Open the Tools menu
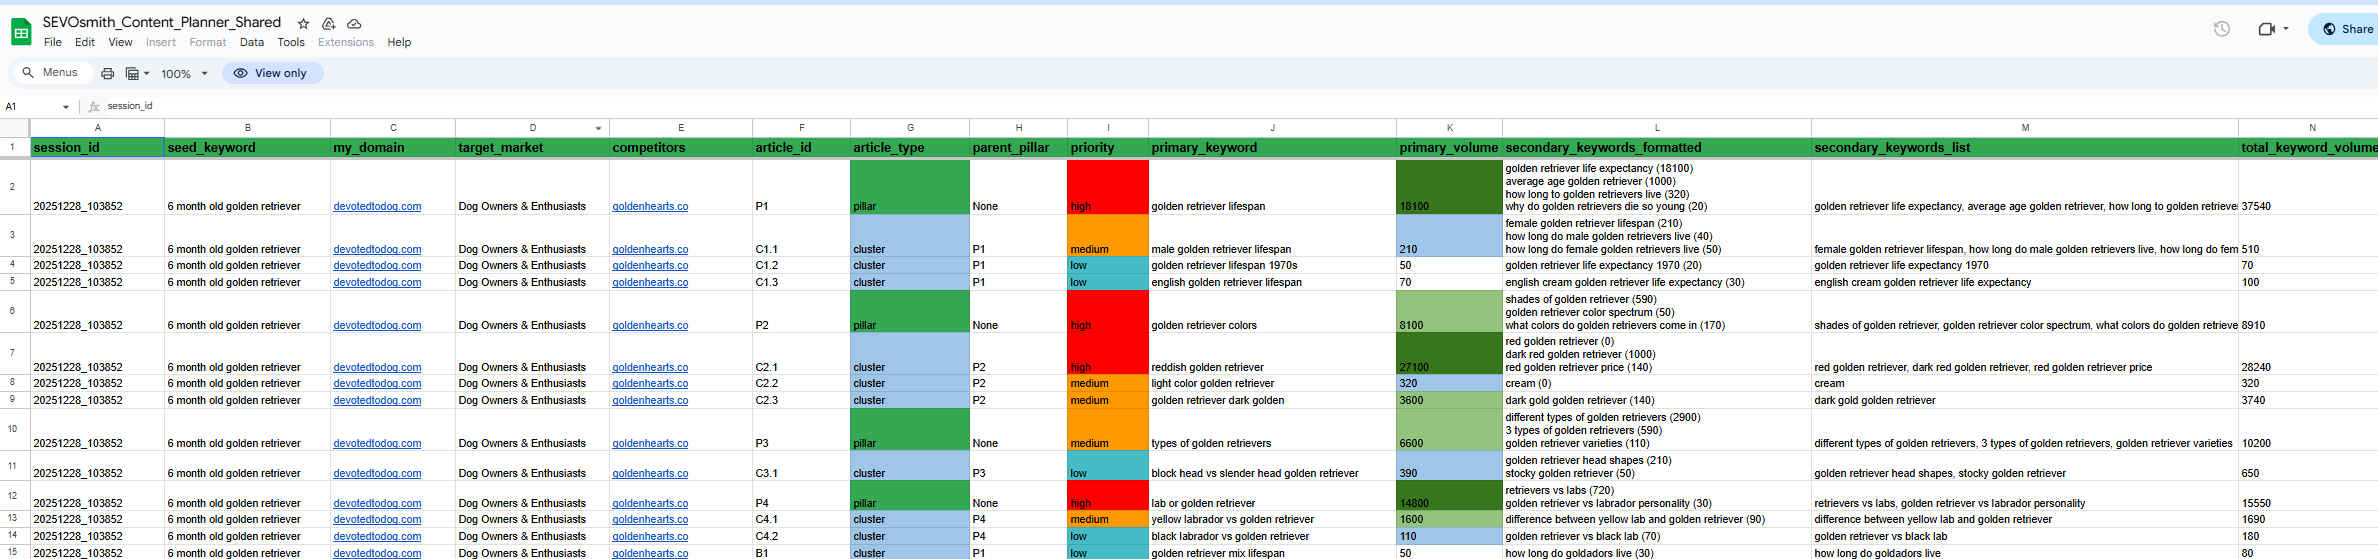This screenshot has width=2378, height=559. pyautogui.click(x=291, y=42)
